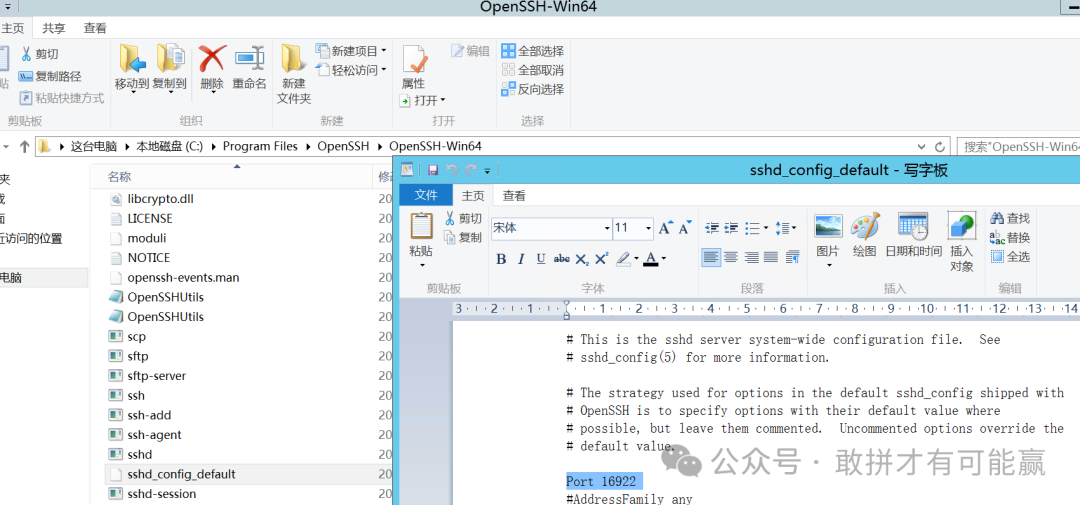Expand the Open (打开) dropdown in Explorer
Screen dimensions: 1080x505
point(443,101)
